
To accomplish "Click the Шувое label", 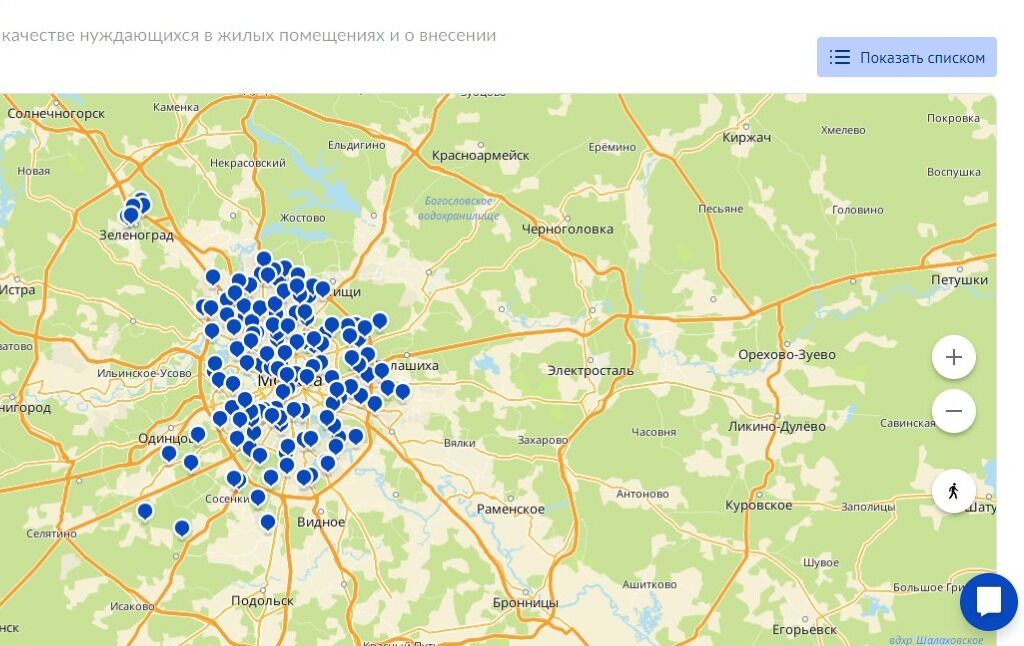I will point(820,562).
